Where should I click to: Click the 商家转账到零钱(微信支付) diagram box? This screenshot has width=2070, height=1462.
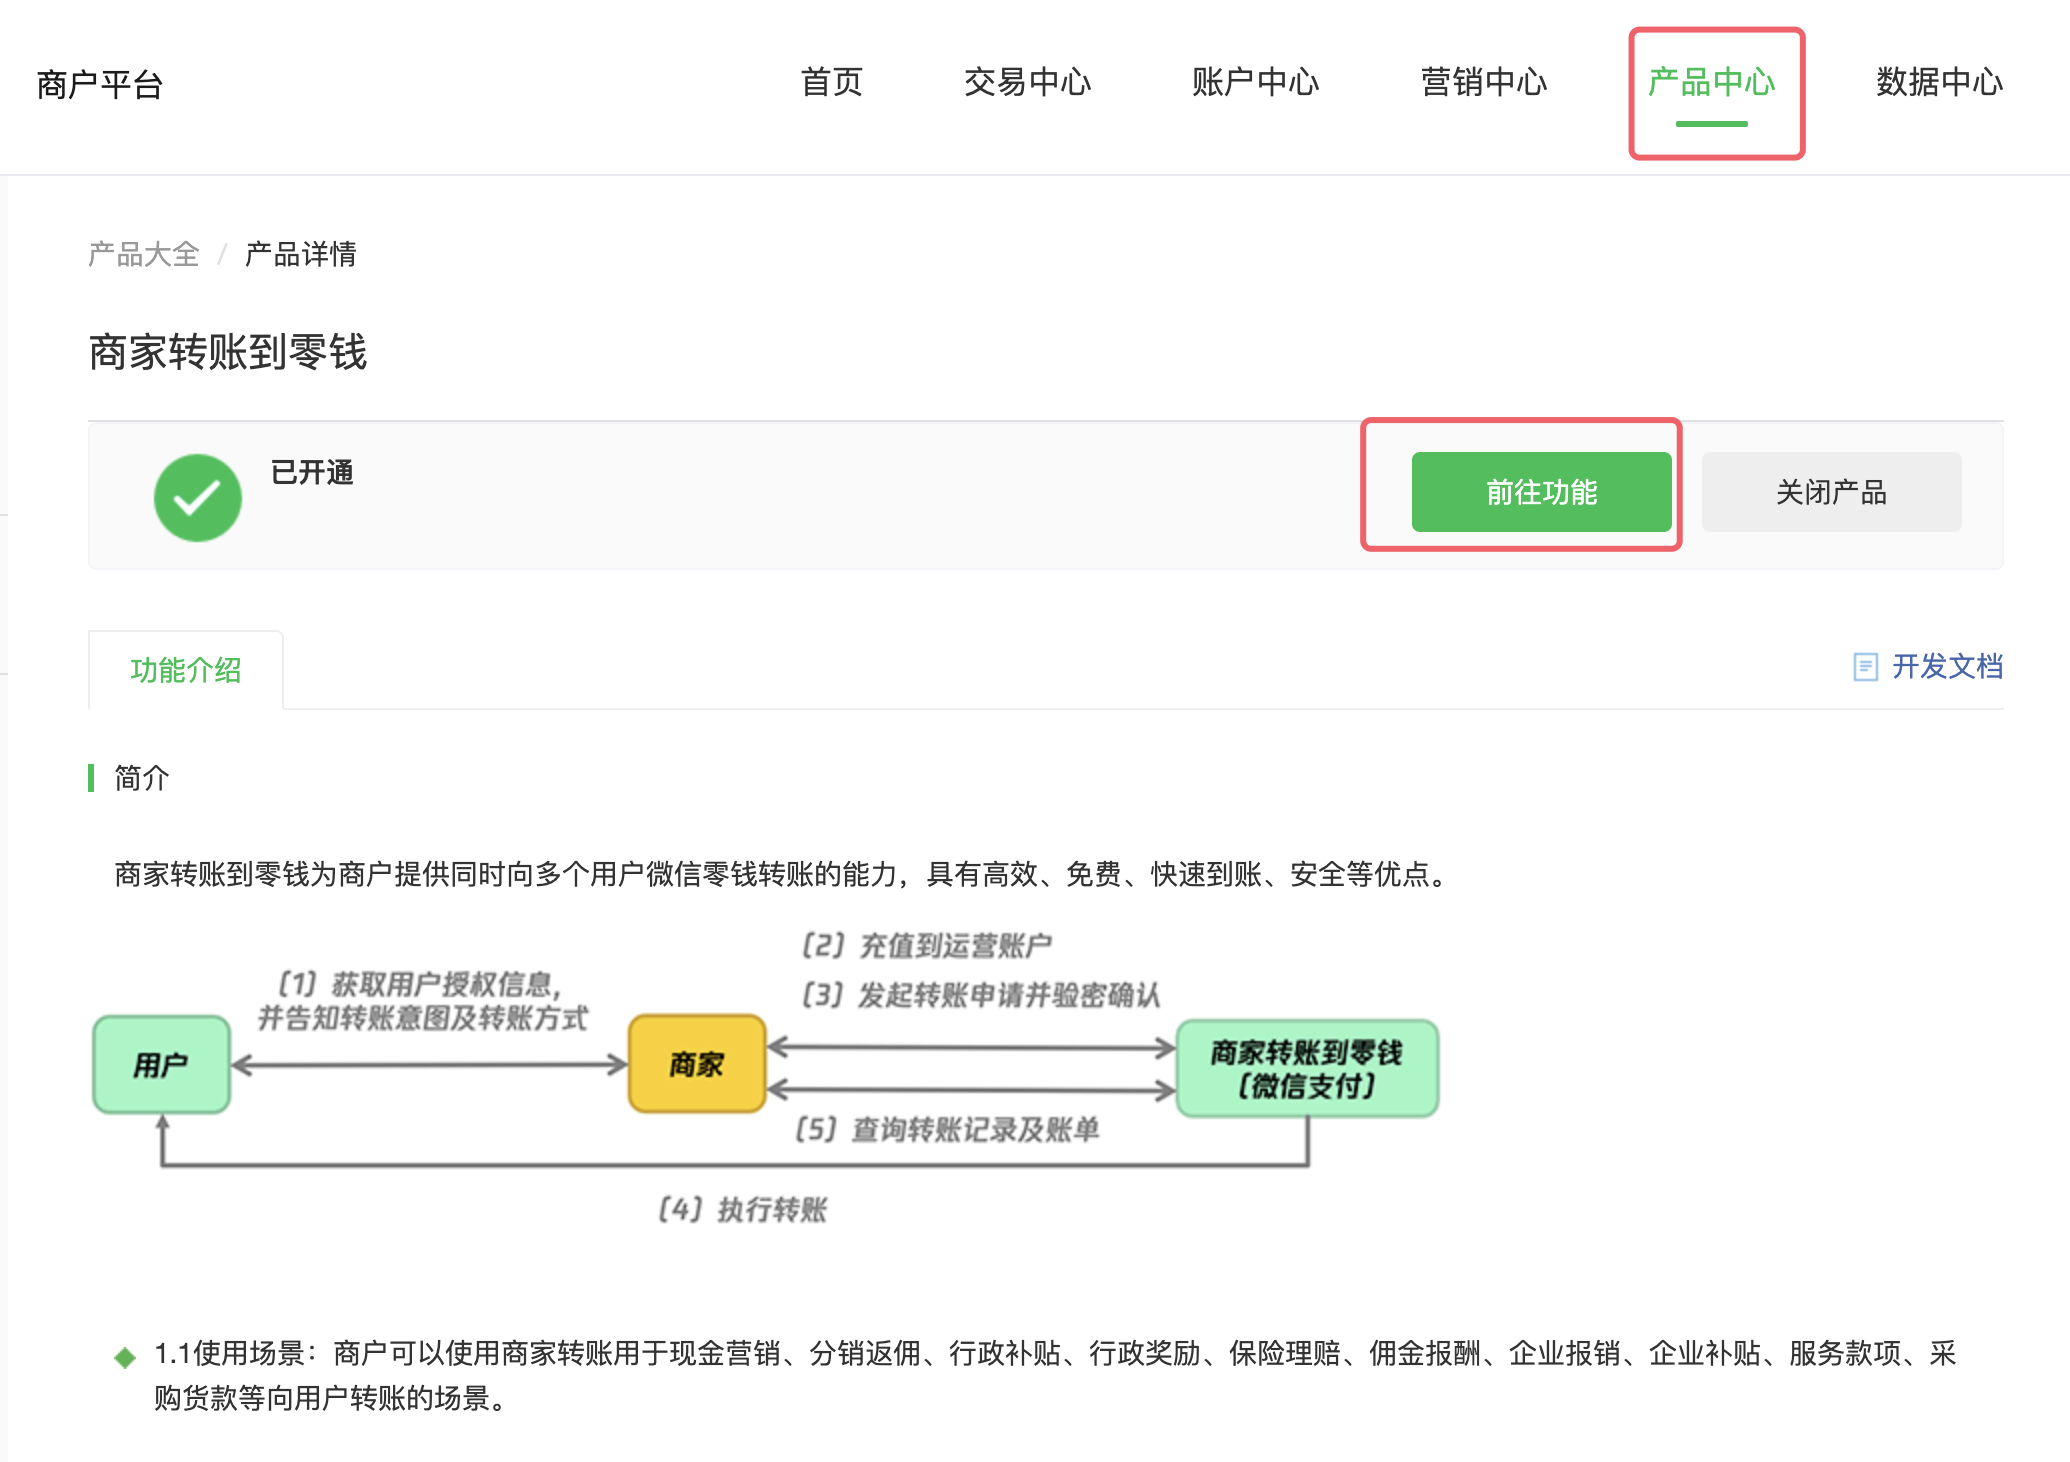(1307, 1068)
